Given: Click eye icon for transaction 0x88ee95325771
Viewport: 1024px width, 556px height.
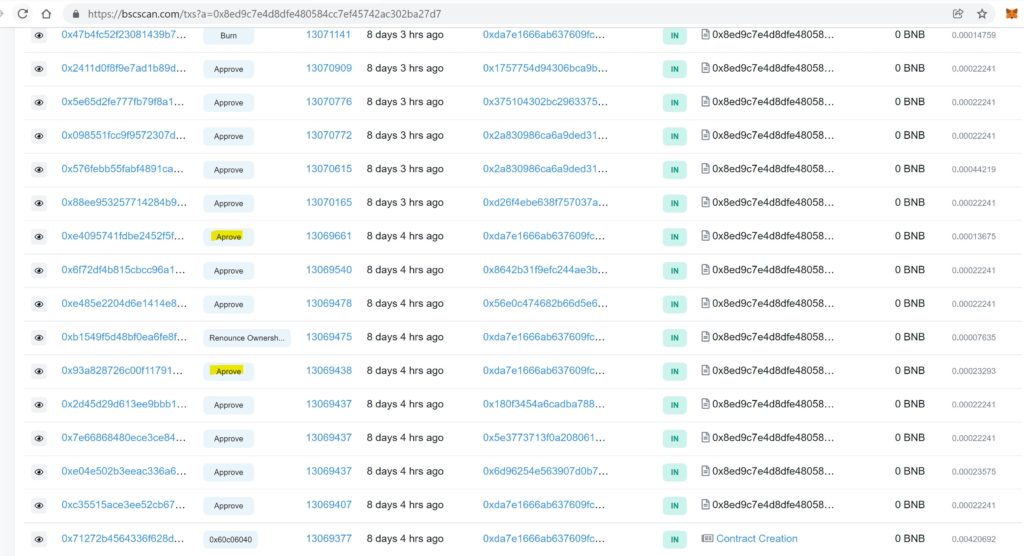Looking at the screenshot, I should 39,203.
